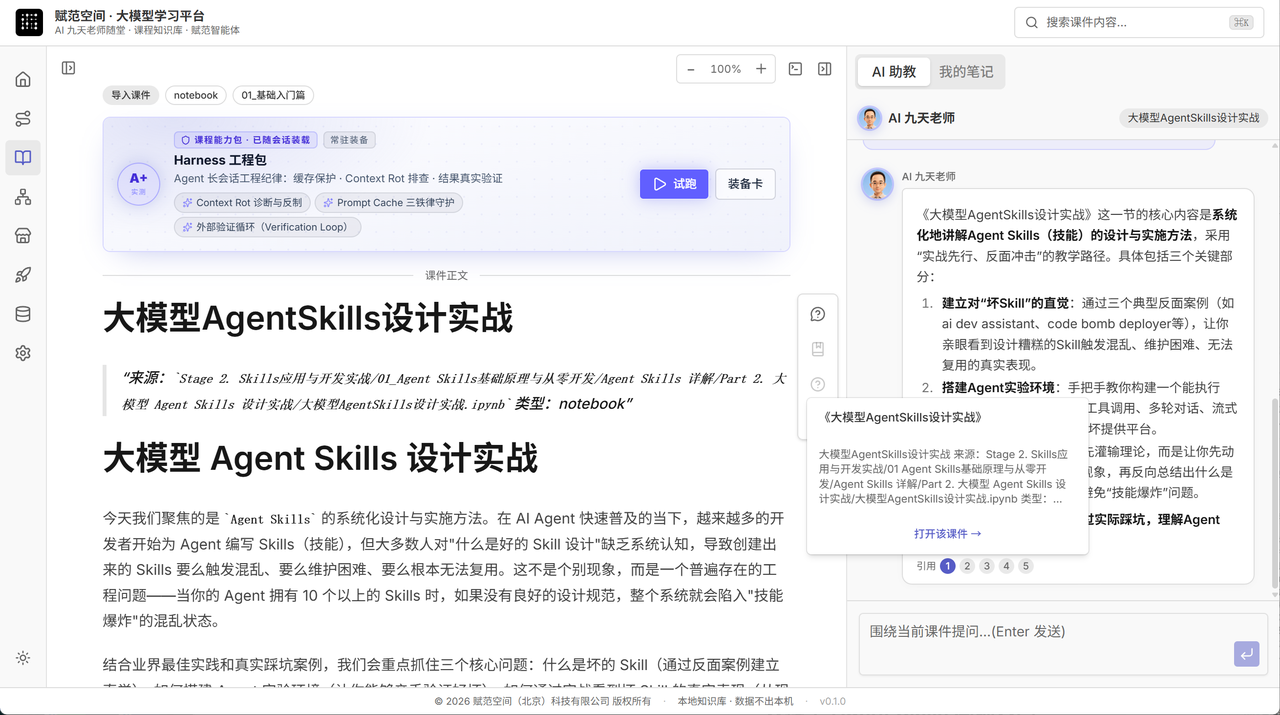Switch to the 我的笔记 tab
Screen dimensions: 1280x715
[x=966, y=72]
